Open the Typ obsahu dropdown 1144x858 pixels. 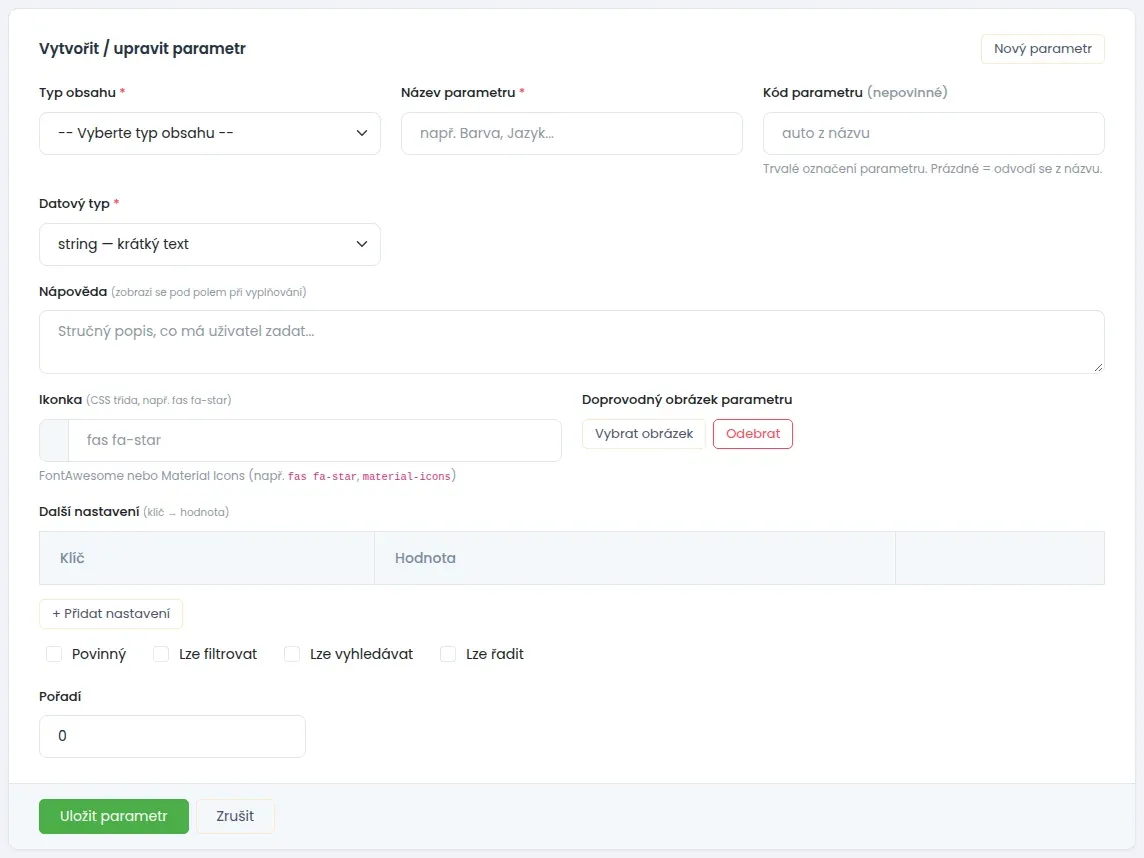coord(209,134)
